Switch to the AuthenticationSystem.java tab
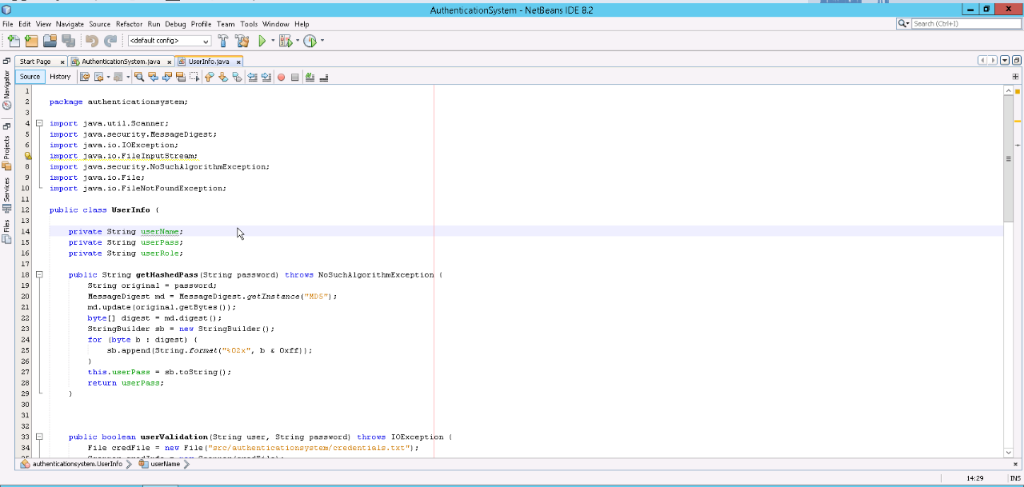1024x487 pixels. (x=121, y=61)
